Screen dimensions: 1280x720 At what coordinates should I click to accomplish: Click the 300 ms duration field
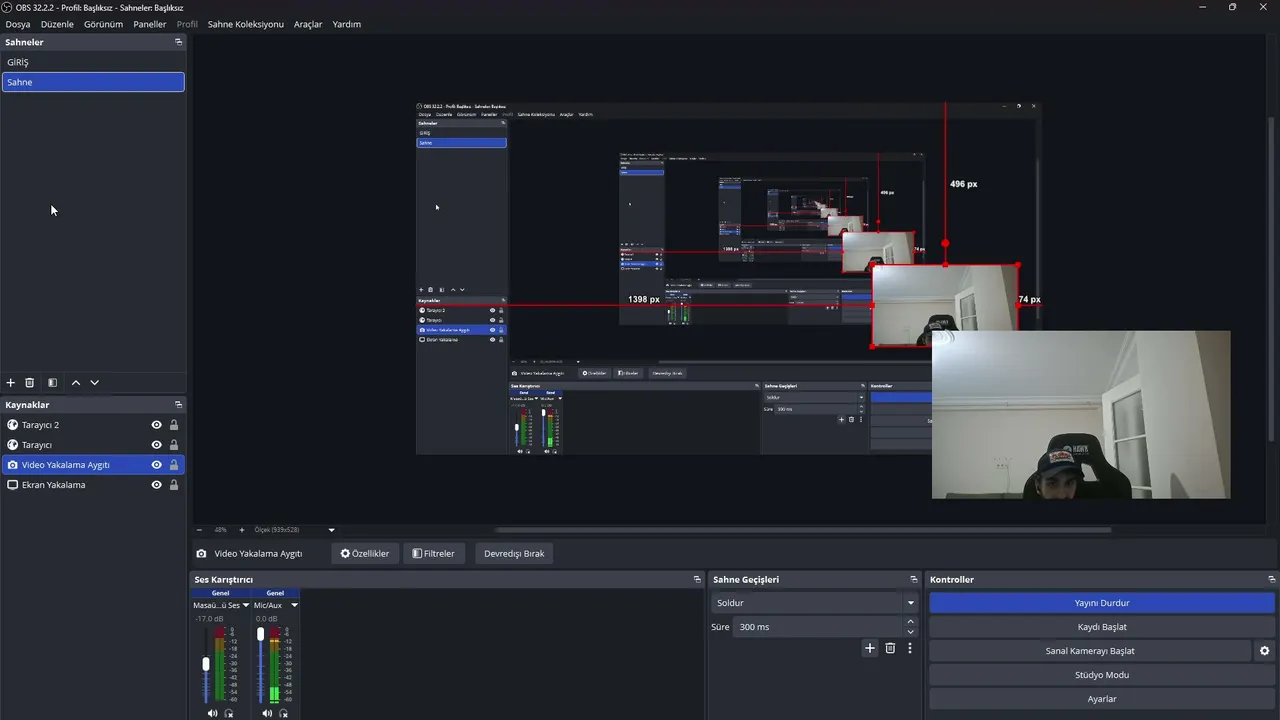point(817,627)
